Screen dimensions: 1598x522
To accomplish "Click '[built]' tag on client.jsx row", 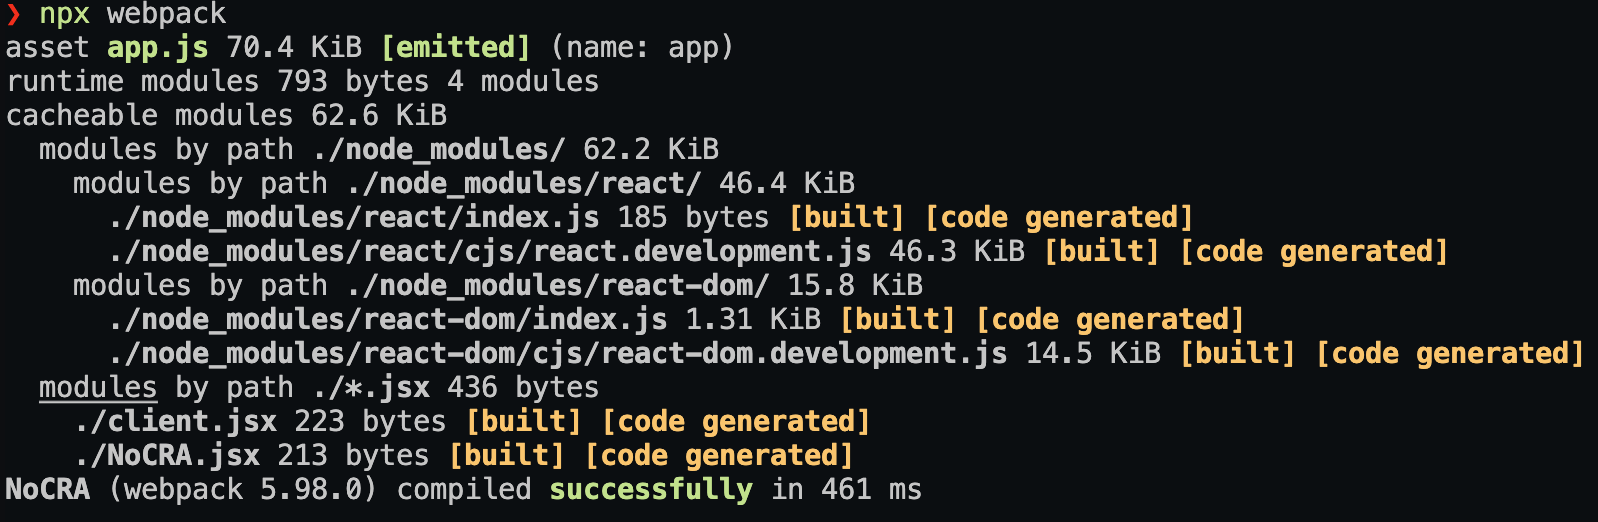I will click(524, 422).
